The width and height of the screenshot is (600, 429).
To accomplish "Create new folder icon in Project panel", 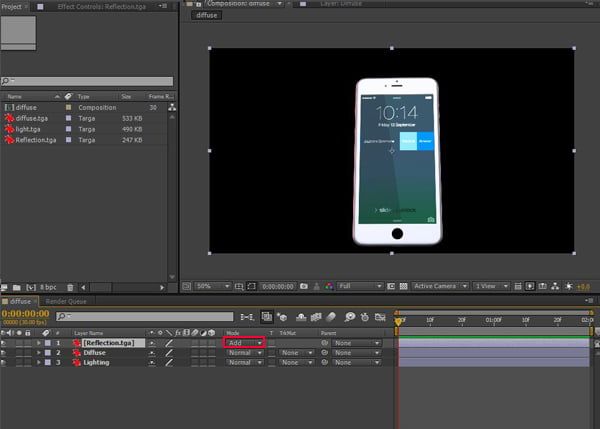I will coord(16,287).
